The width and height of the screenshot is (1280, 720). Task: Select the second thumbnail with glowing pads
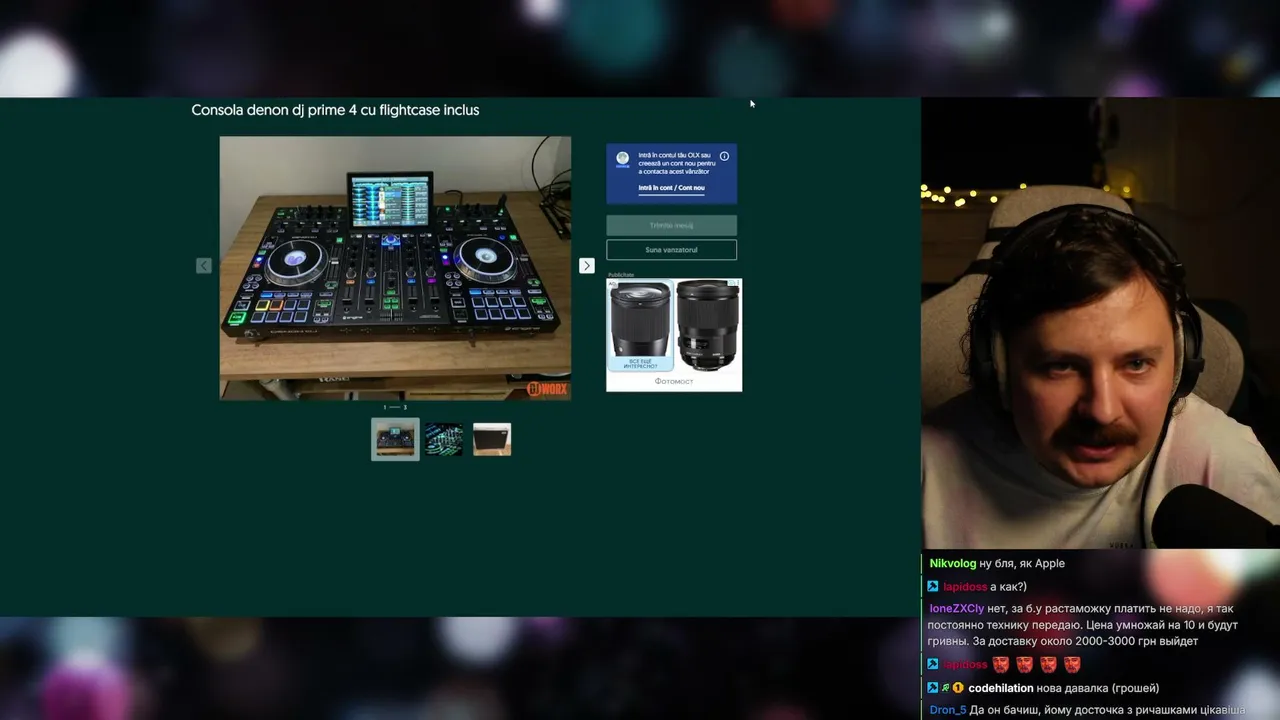[444, 439]
